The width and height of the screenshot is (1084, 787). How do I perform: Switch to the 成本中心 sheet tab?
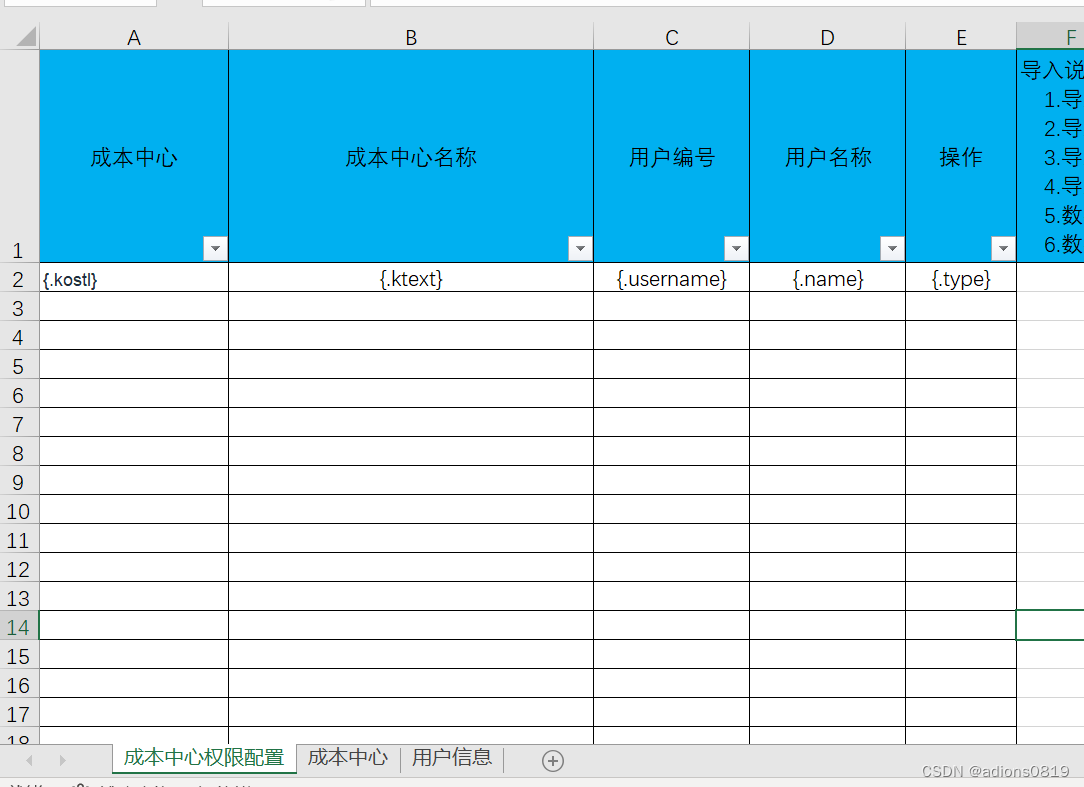(x=347, y=759)
